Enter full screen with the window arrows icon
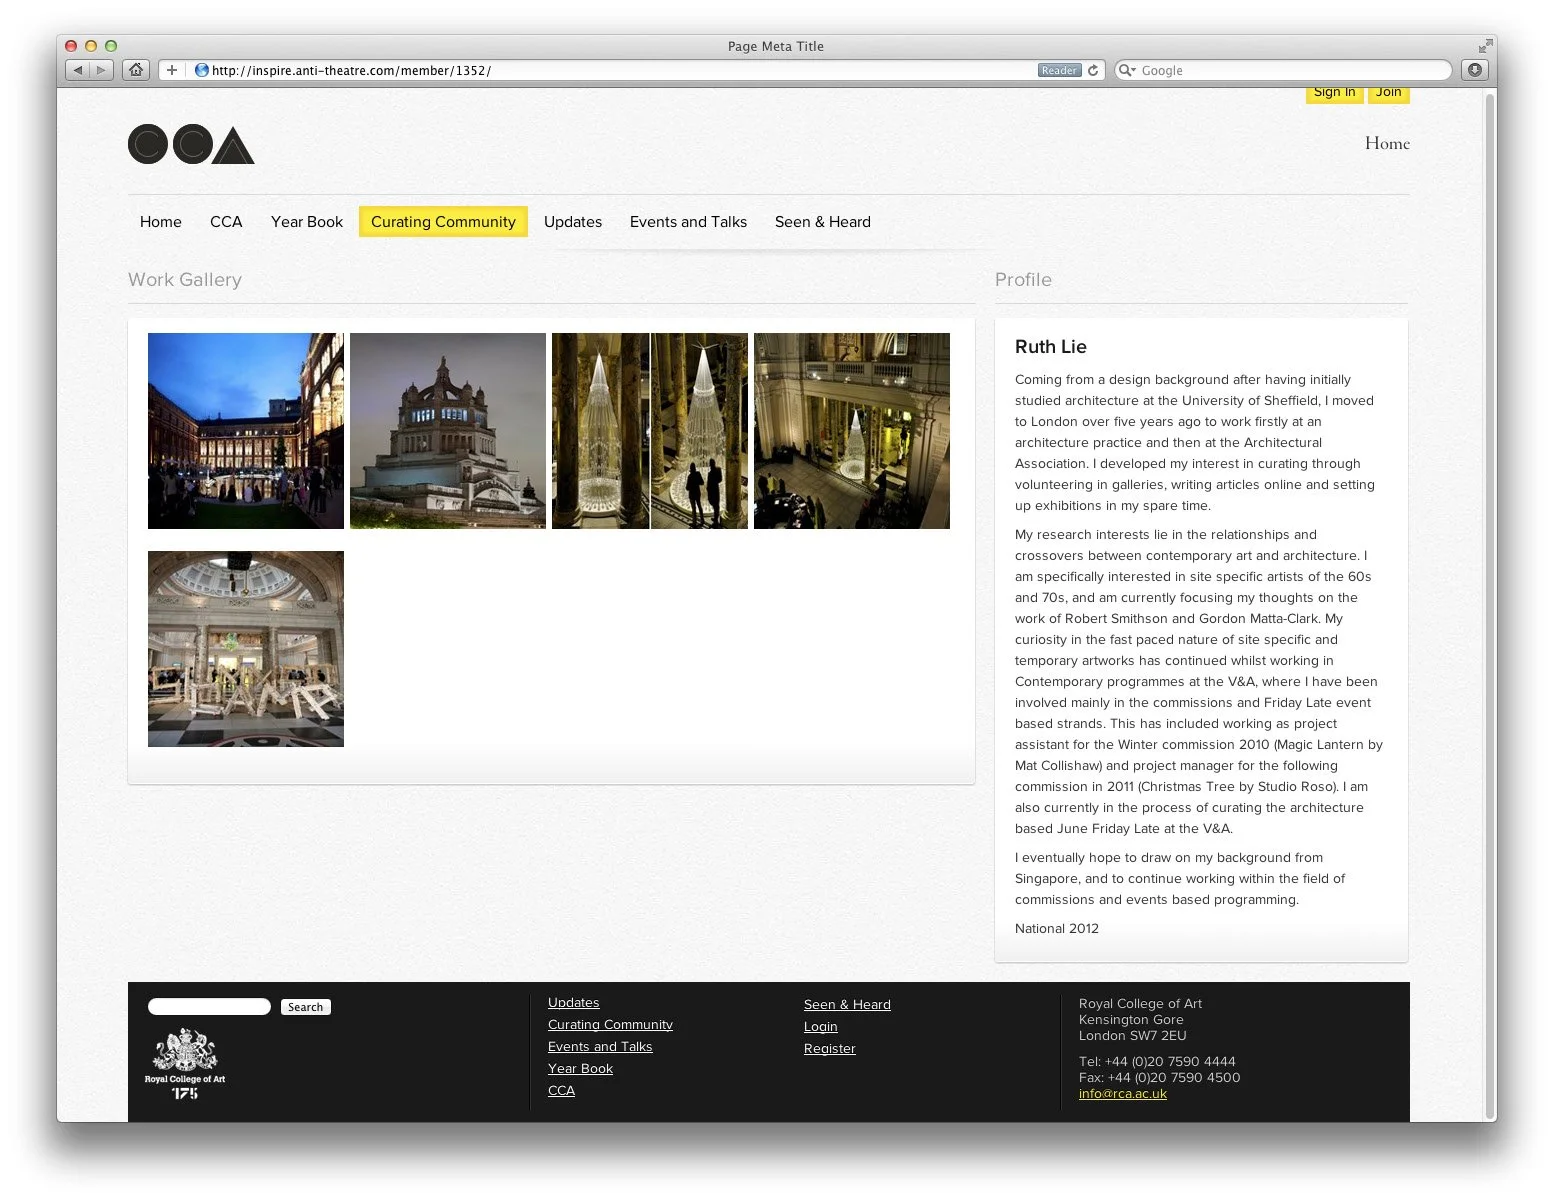Image resolution: width=1554 pixels, height=1193 pixels. click(1485, 46)
